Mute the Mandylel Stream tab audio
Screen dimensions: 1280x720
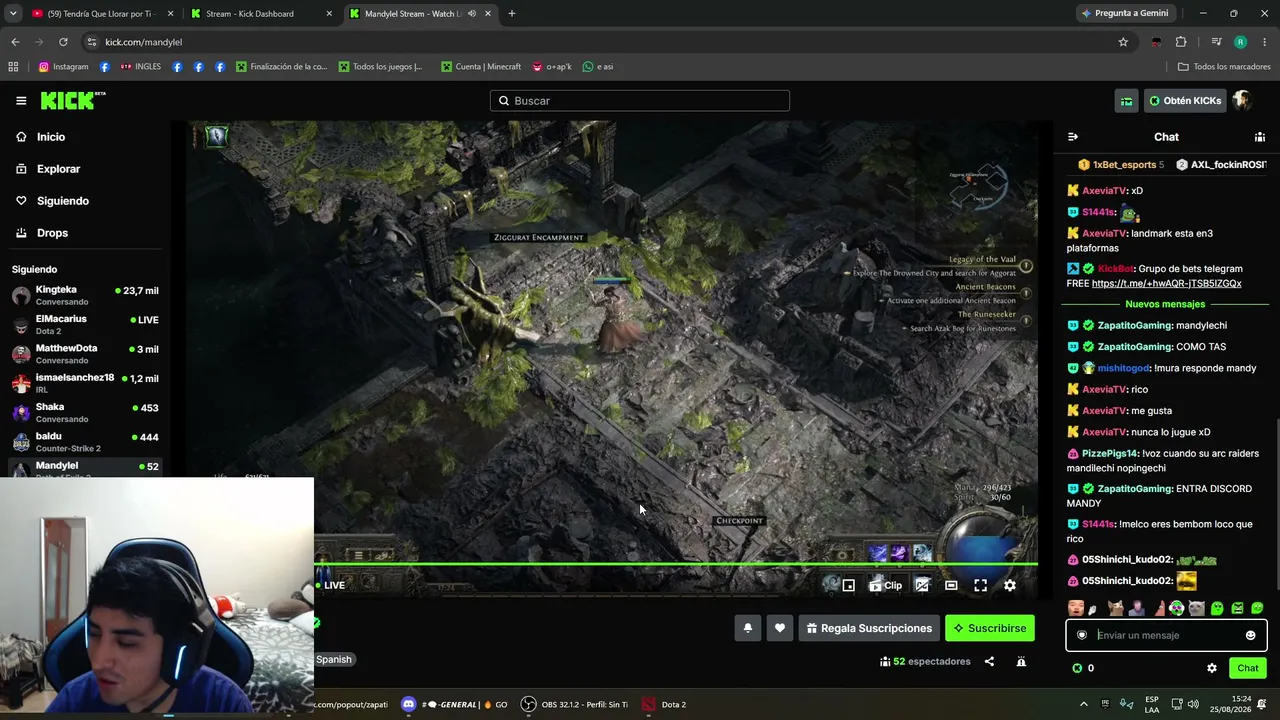pyautogui.click(x=472, y=14)
